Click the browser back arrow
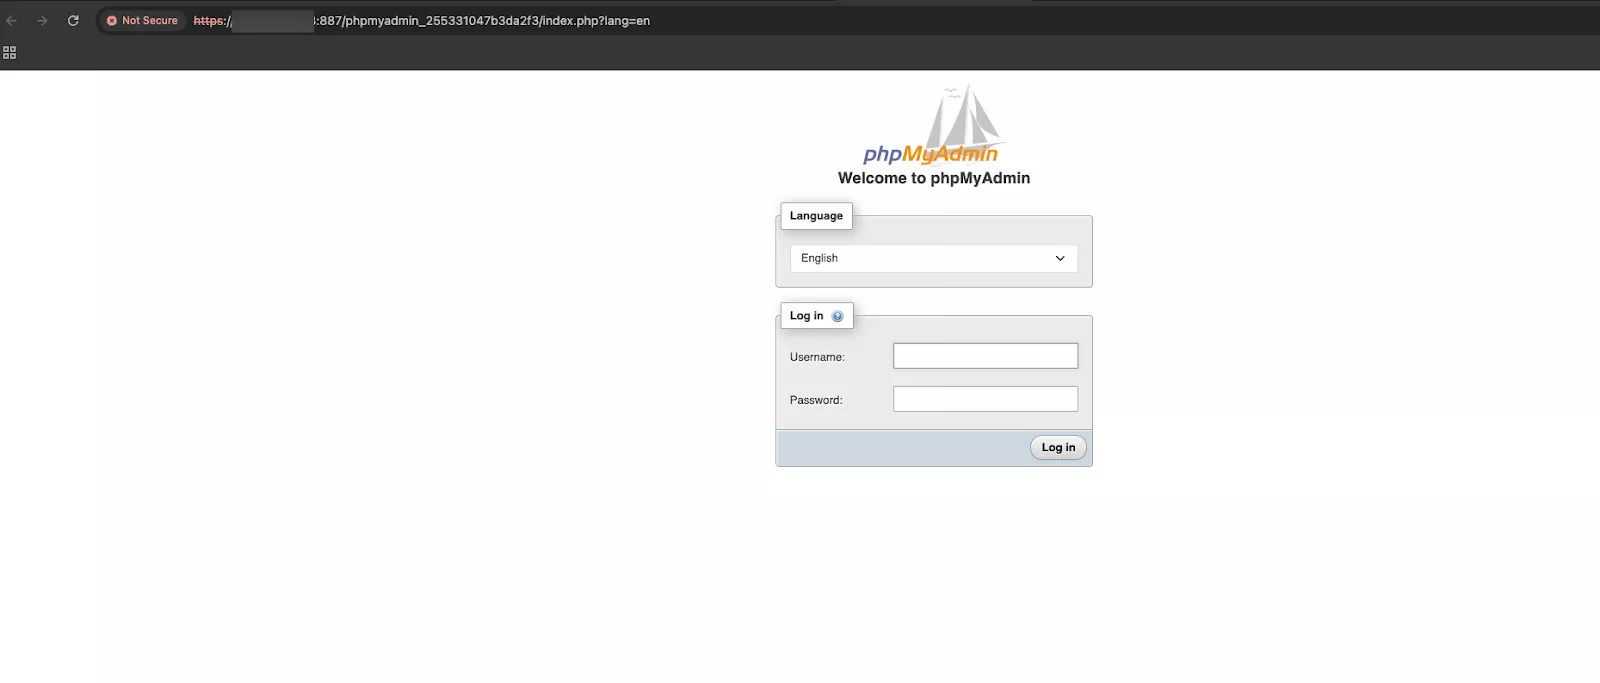The height and width of the screenshot is (683, 1600). pos(12,20)
